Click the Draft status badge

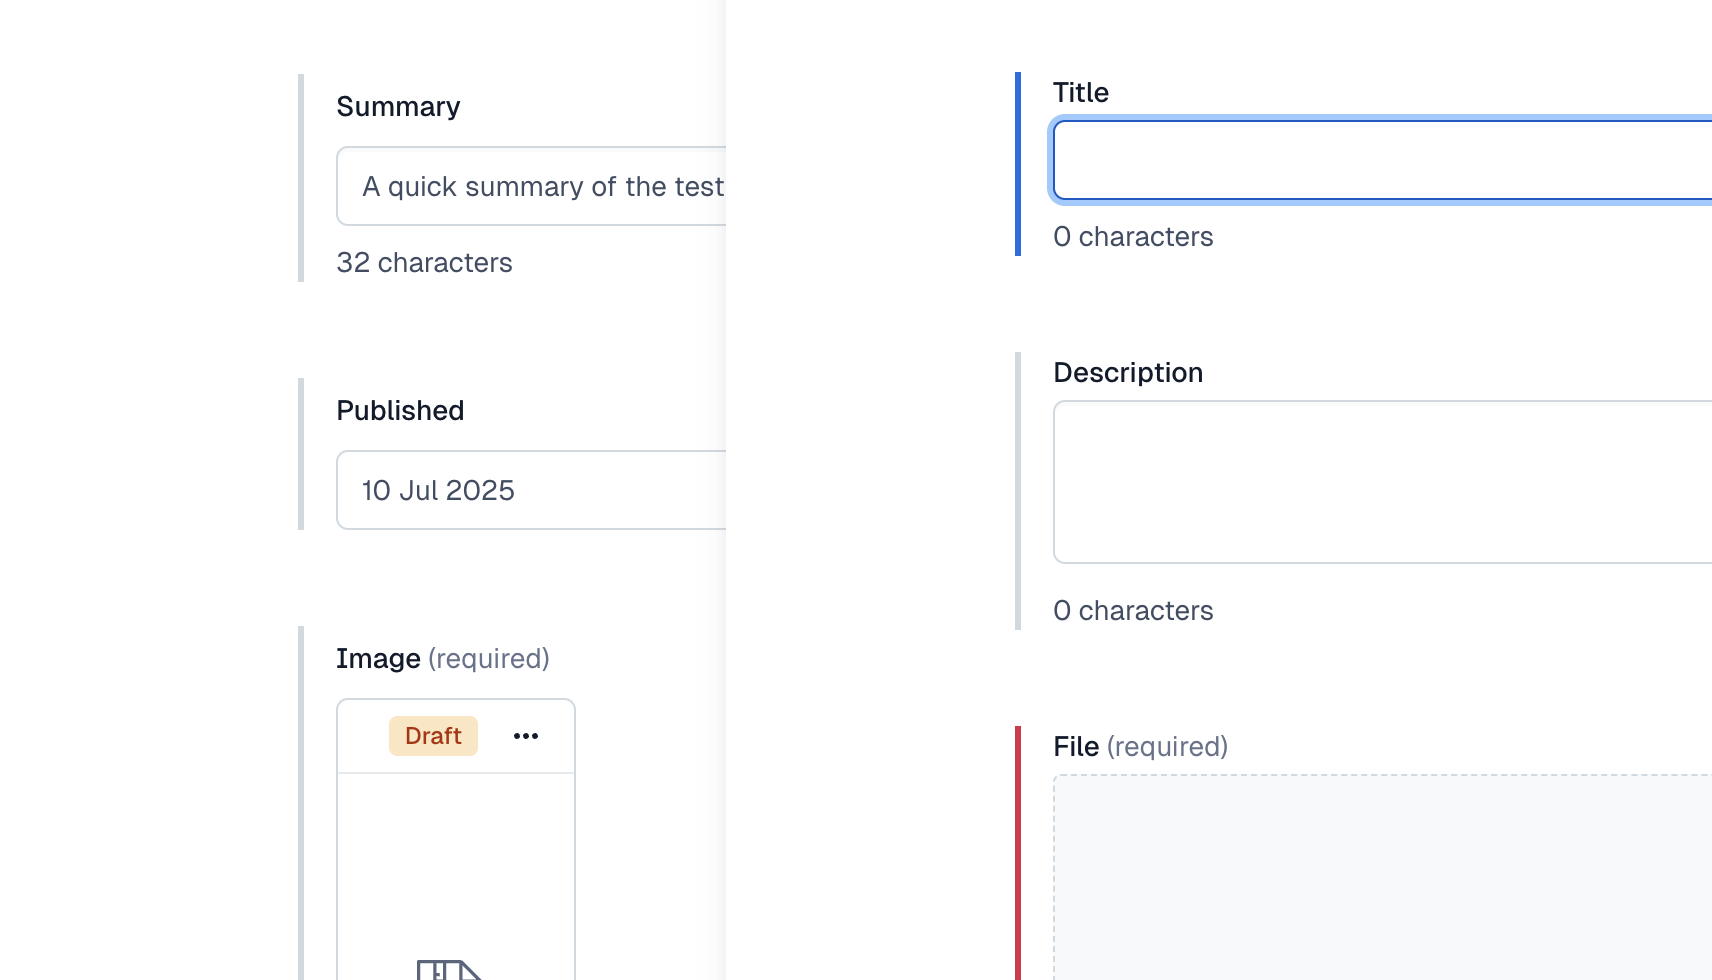pos(433,736)
